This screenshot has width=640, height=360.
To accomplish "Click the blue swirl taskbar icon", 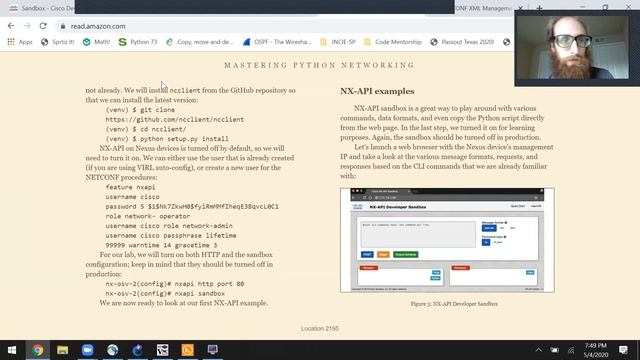I will tap(137, 350).
